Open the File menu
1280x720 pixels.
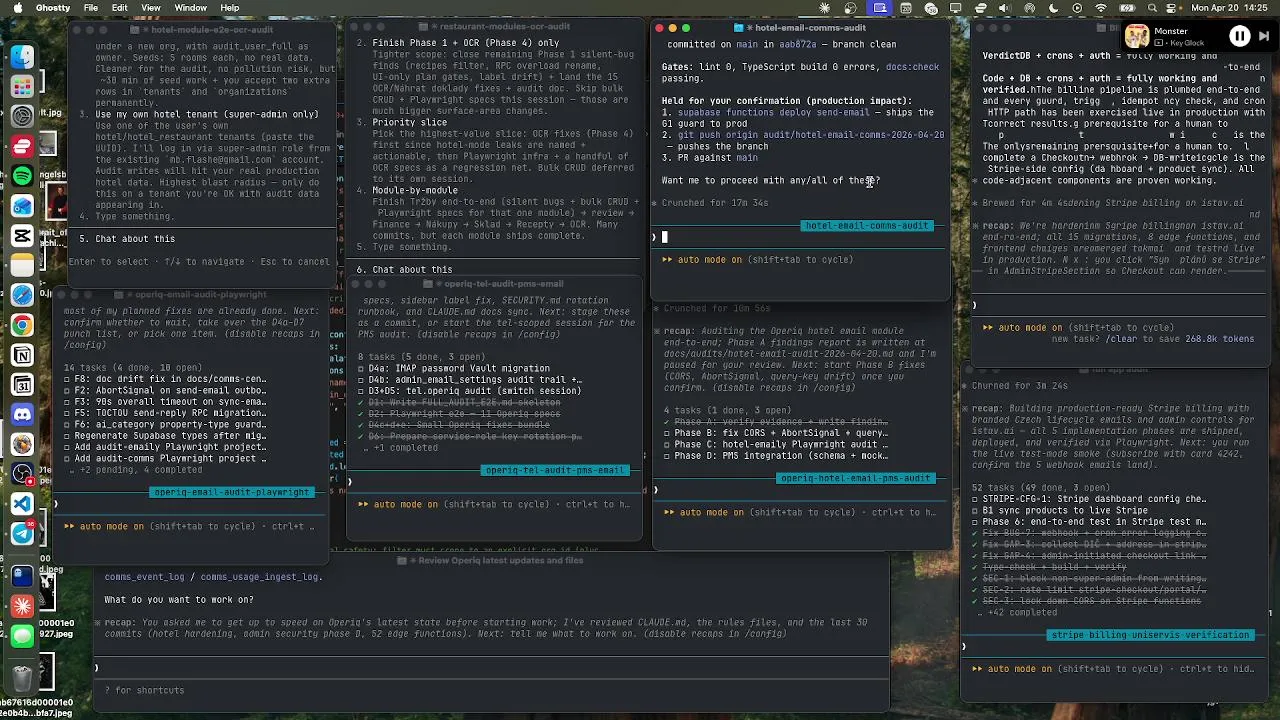91,8
